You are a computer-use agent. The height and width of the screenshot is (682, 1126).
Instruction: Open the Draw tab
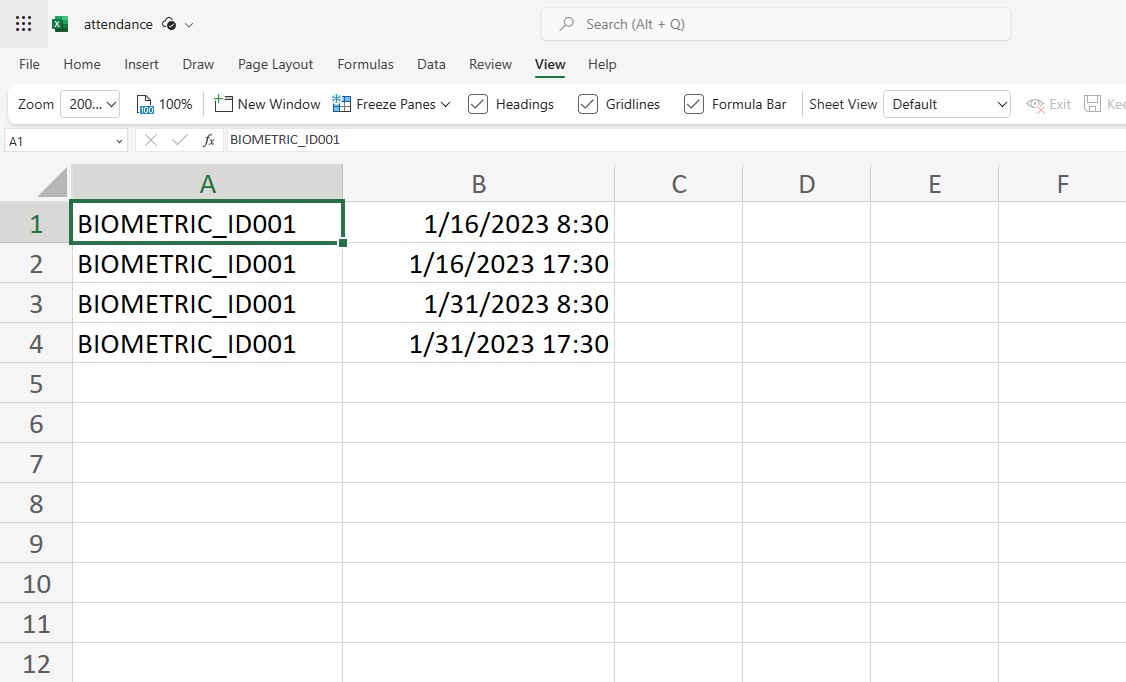(198, 64)
